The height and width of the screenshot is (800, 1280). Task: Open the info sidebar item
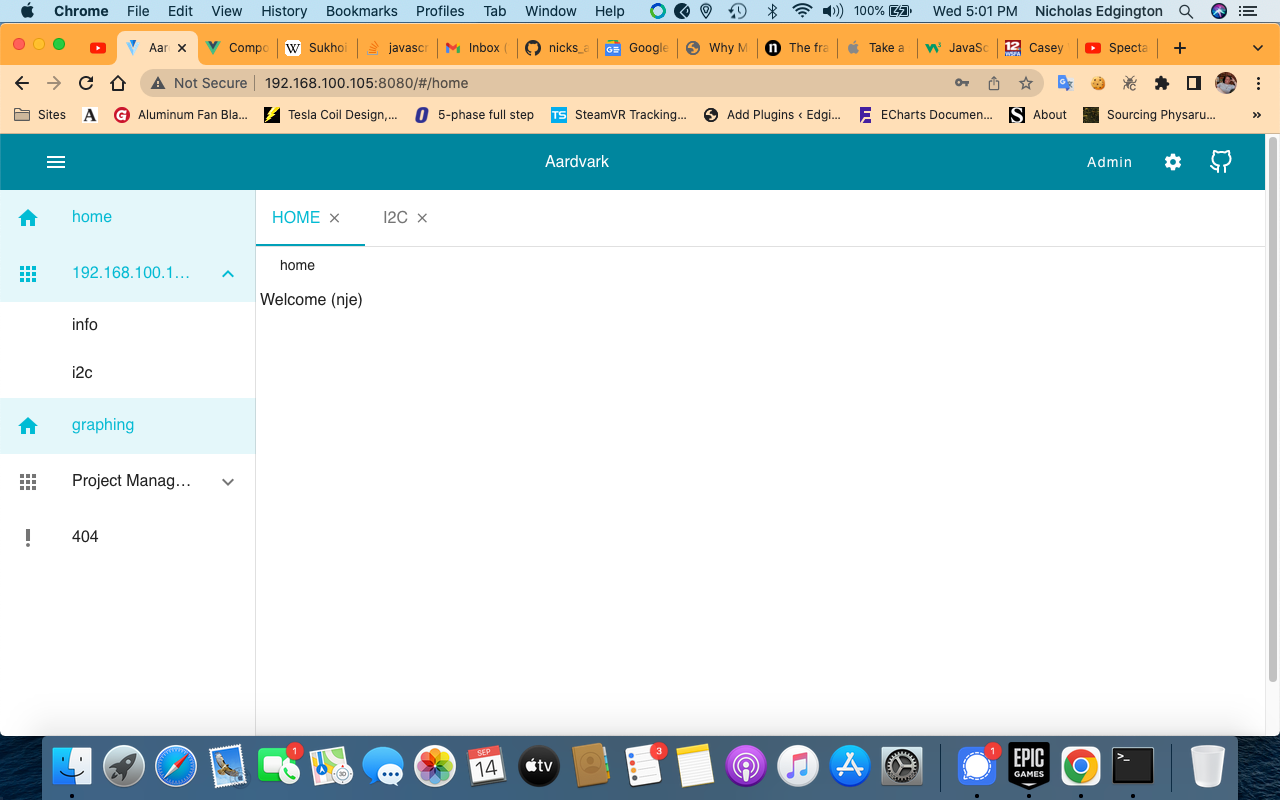[x=85, y=325]
